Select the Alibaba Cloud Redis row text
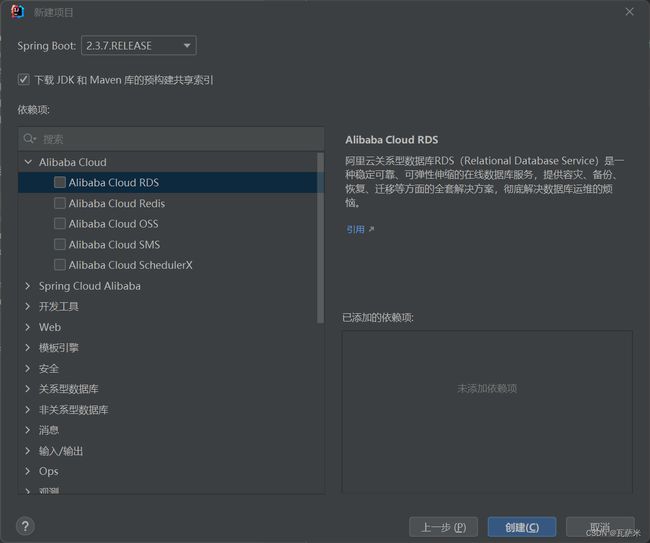This screenshot has width=650, height=543. (x=117, y=203)
